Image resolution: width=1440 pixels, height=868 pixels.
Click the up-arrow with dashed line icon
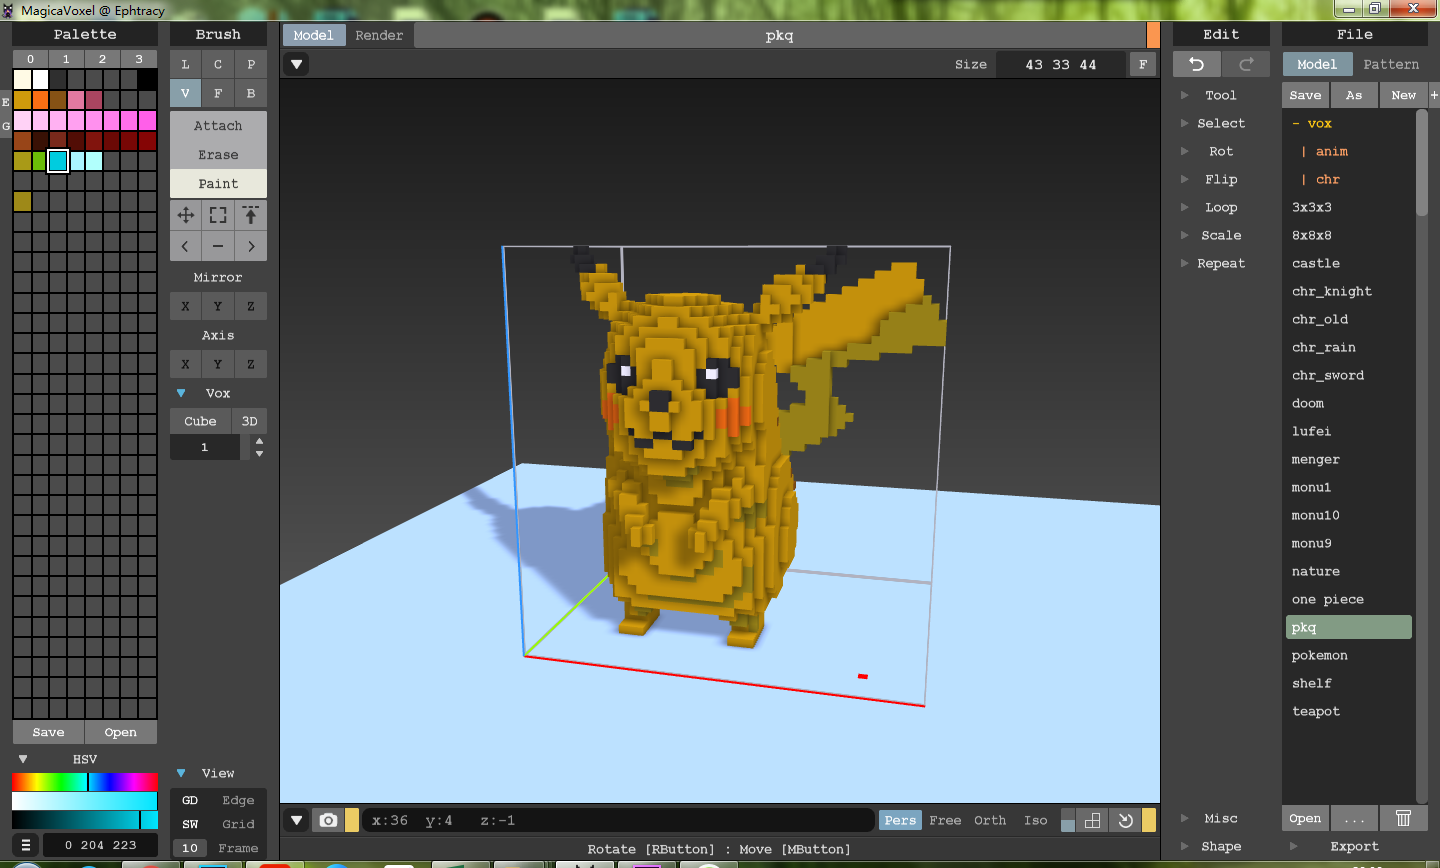251,215
